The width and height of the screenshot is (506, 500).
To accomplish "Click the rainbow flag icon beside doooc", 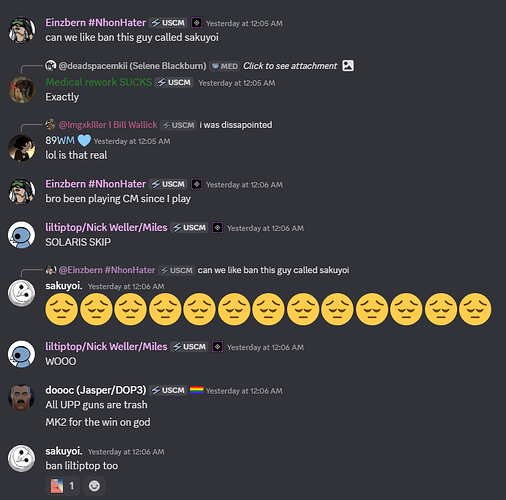I will pos(197,390).
